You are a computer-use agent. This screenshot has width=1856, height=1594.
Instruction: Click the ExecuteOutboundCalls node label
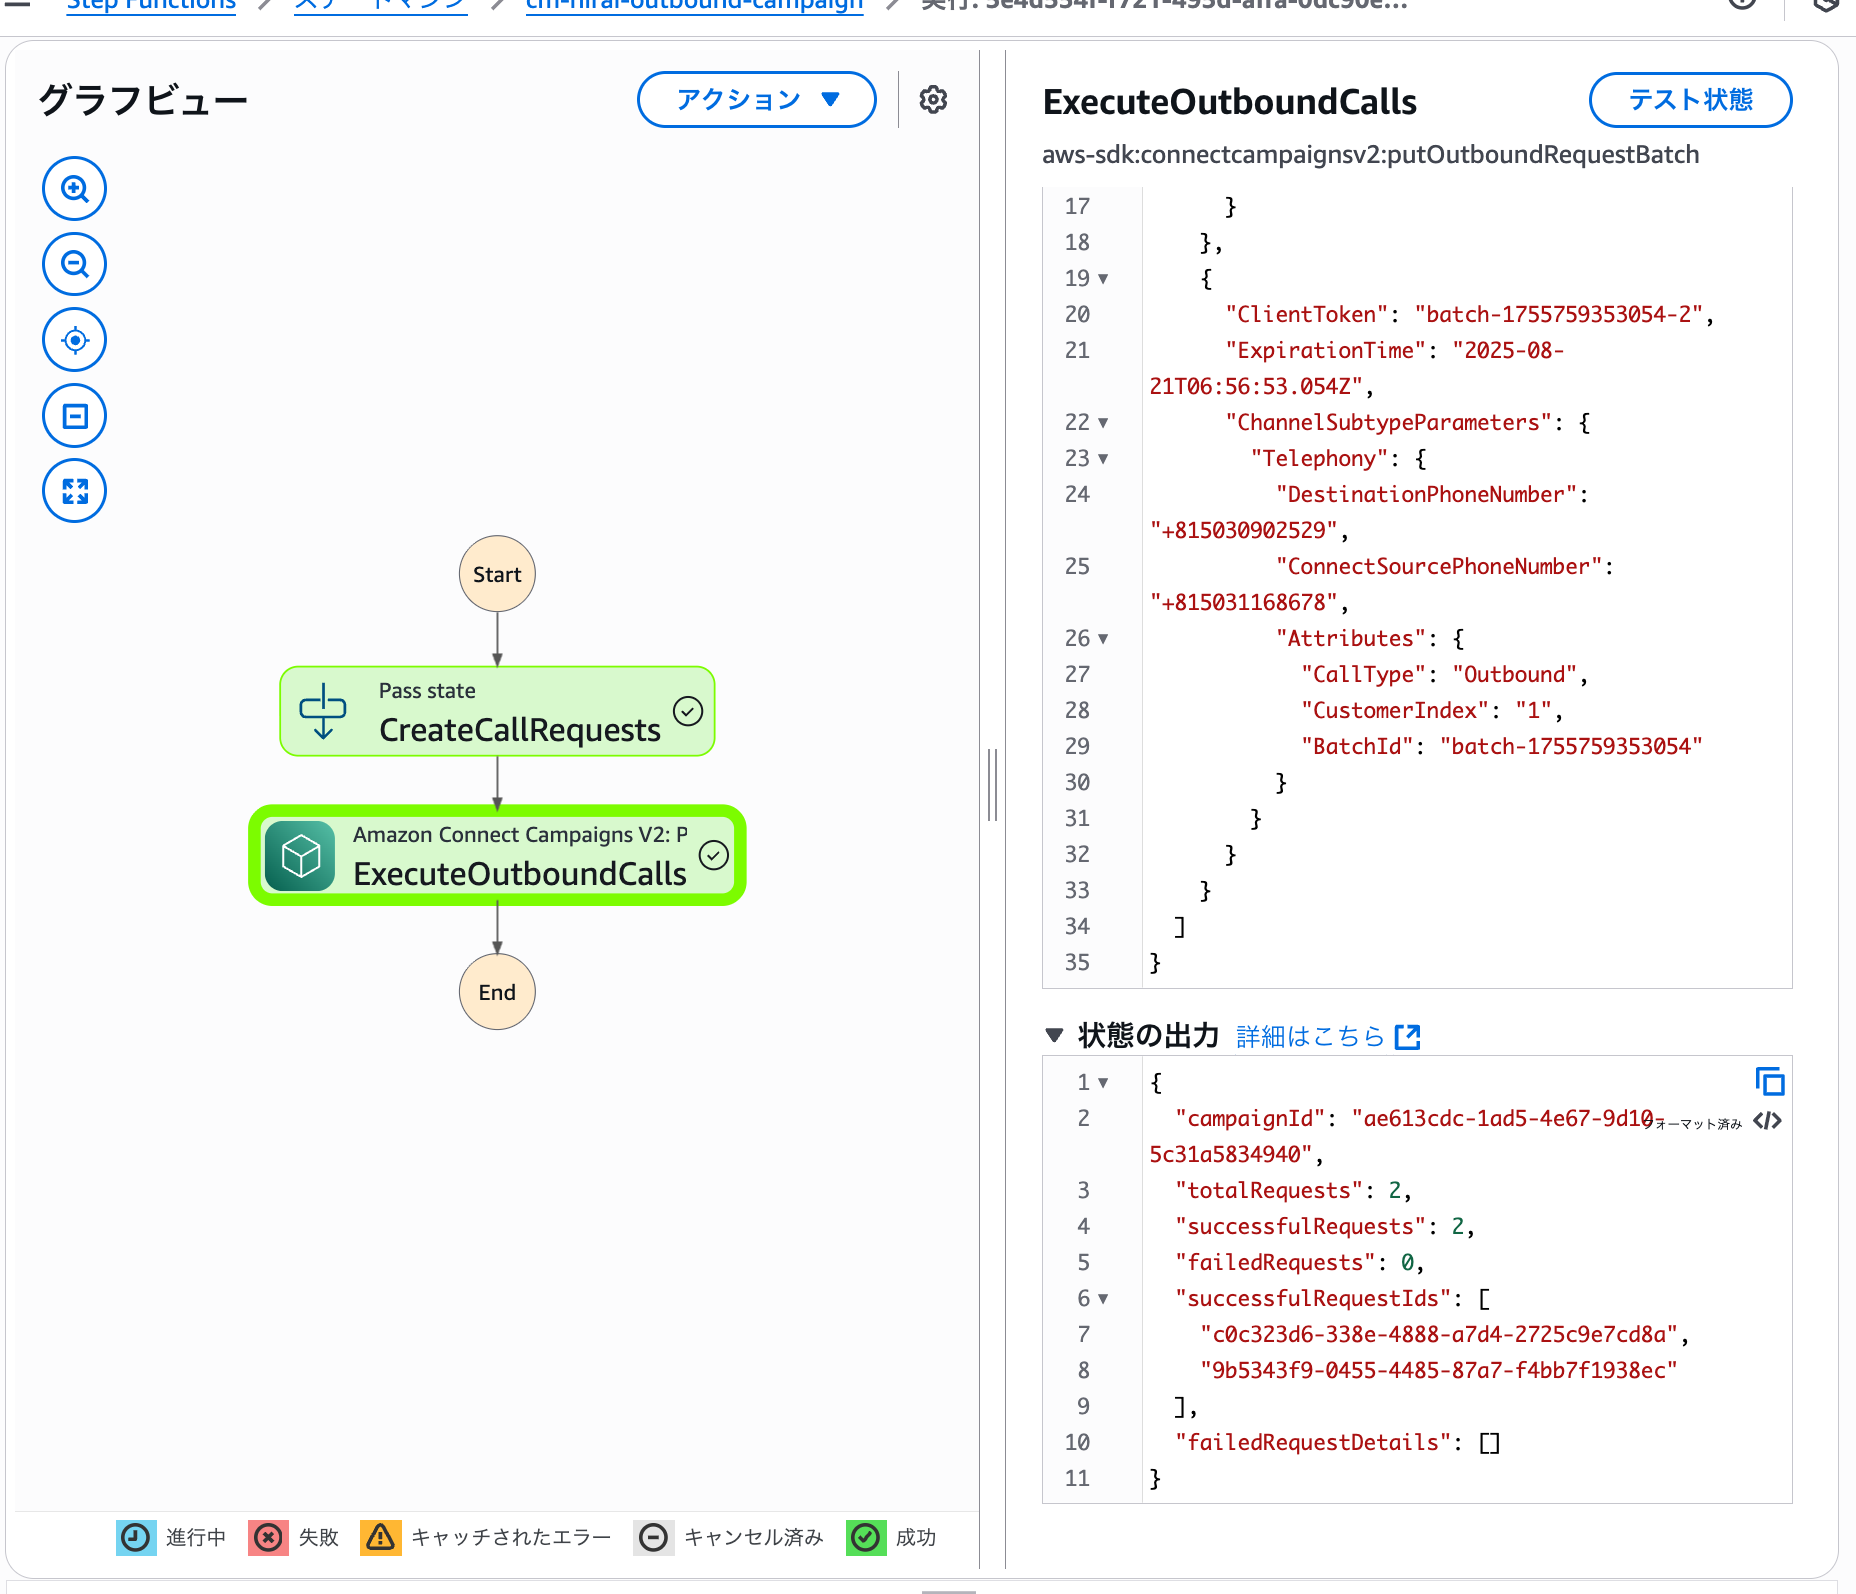pos(520,874)
